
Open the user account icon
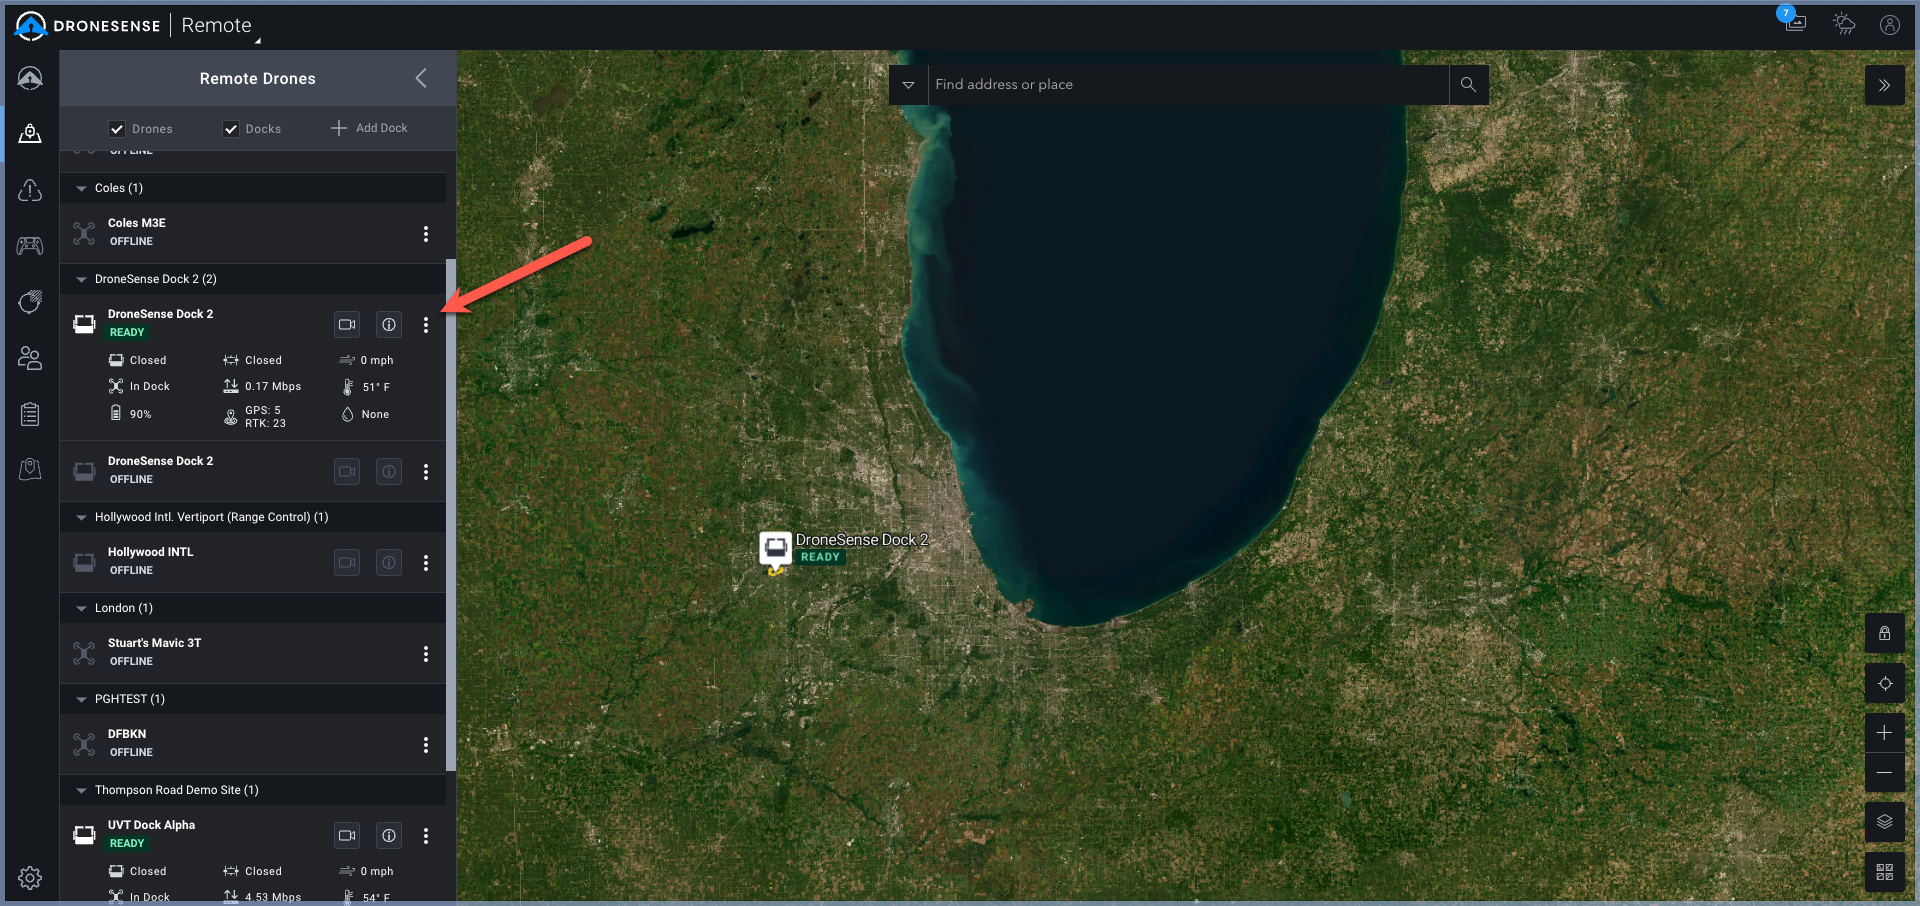[x=1889, y=25]
